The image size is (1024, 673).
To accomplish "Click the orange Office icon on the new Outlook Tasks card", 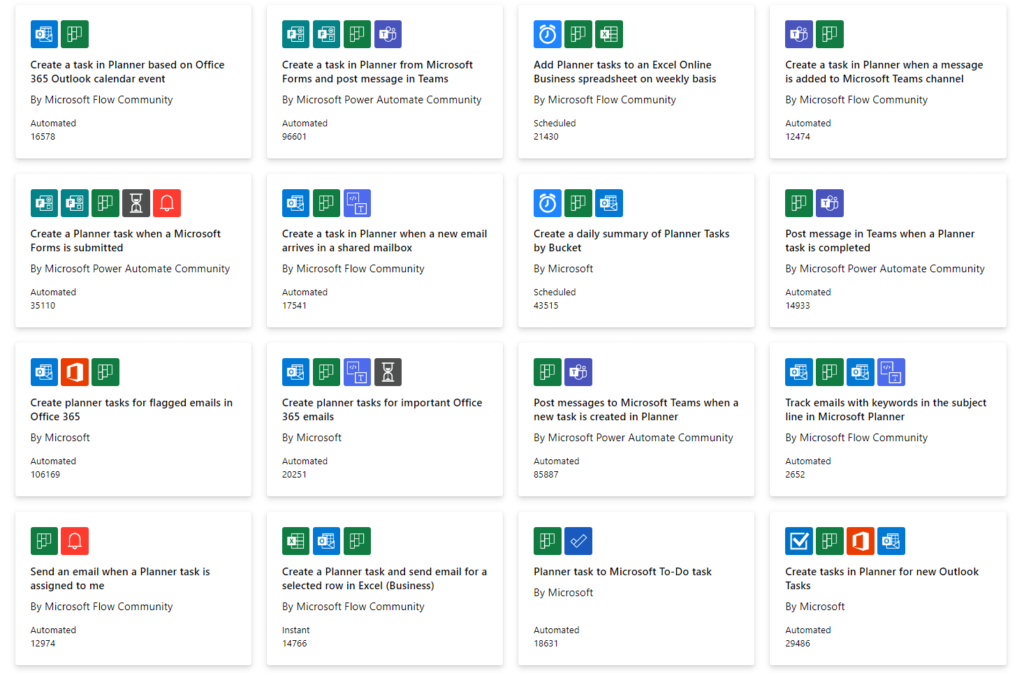I will (x=860, y=541).
